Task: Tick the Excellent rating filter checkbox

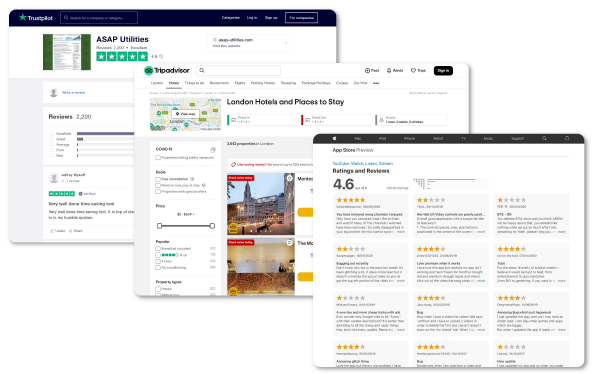Action: tap(51, 134)
